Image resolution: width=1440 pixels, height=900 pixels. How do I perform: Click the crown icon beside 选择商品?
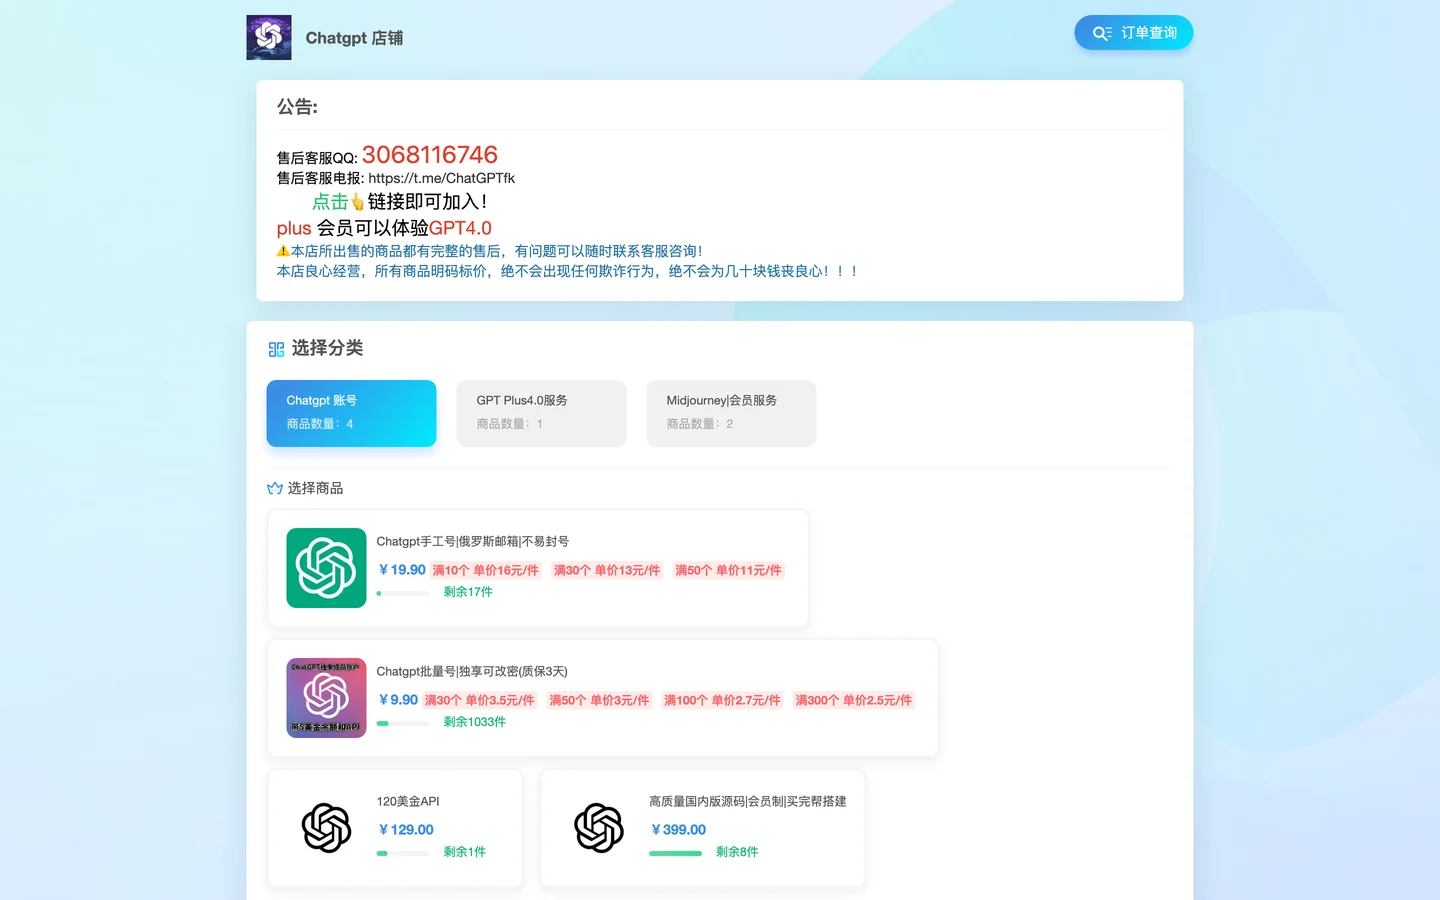click(x=275, y=488)
